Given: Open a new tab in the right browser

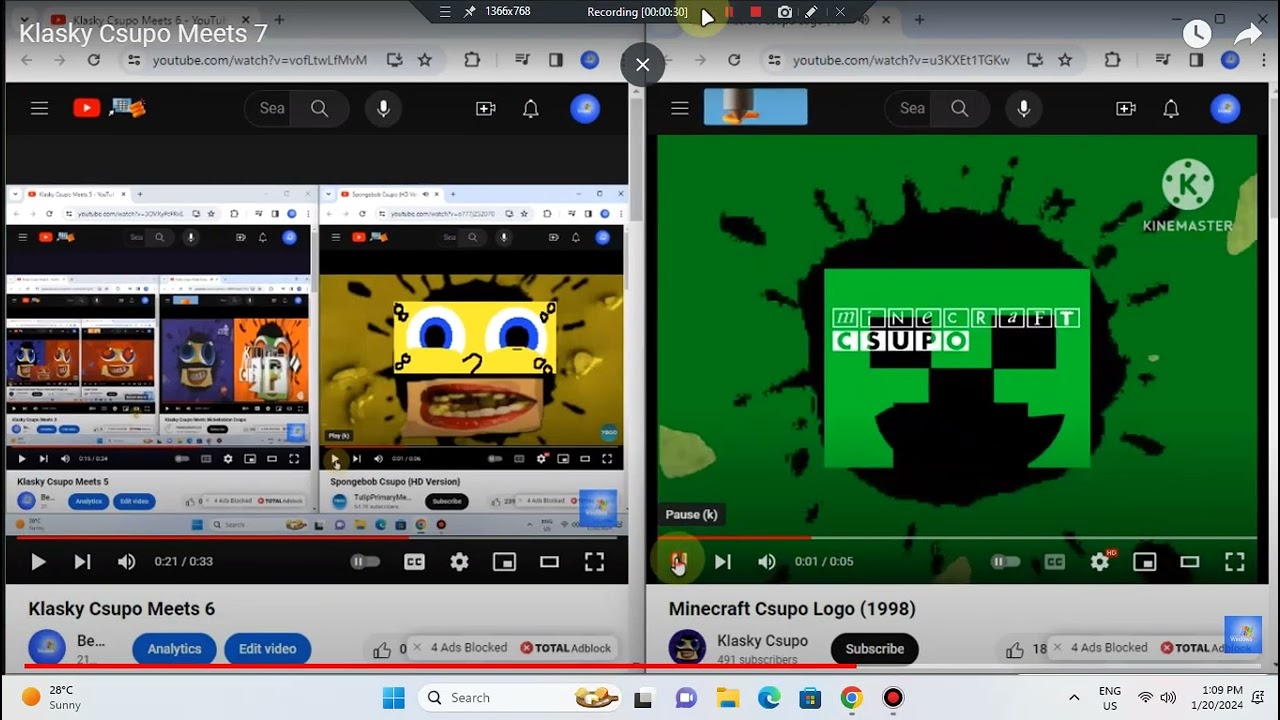Looking at the screenshot, I should [x=919, y=19].
